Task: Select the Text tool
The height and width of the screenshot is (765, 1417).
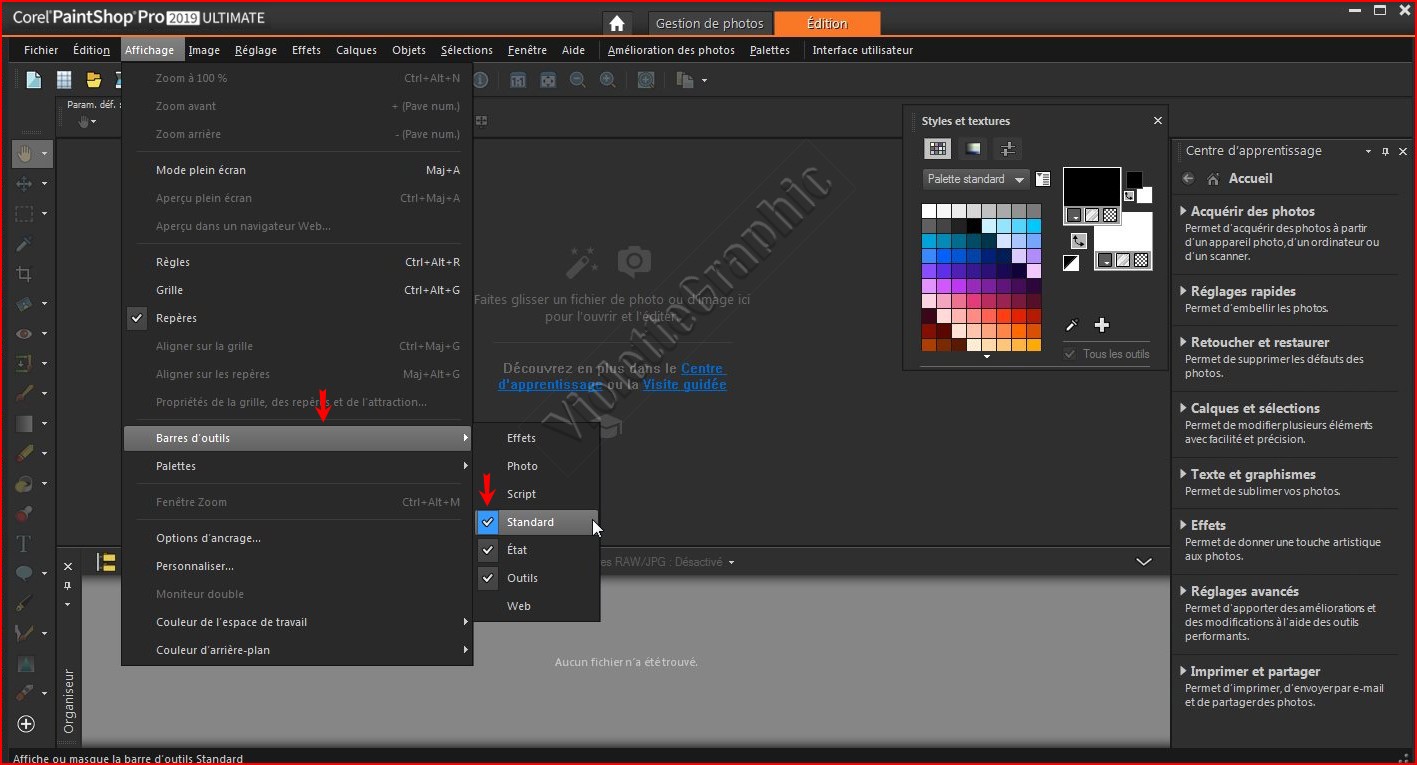Action: click(x=24, y=544)
